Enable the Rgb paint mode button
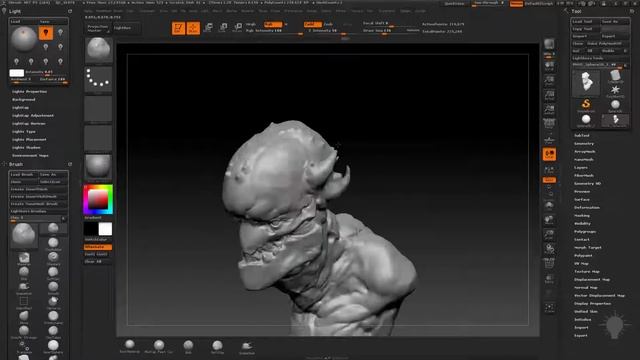 pyautogui.click(x=273, y=24)
